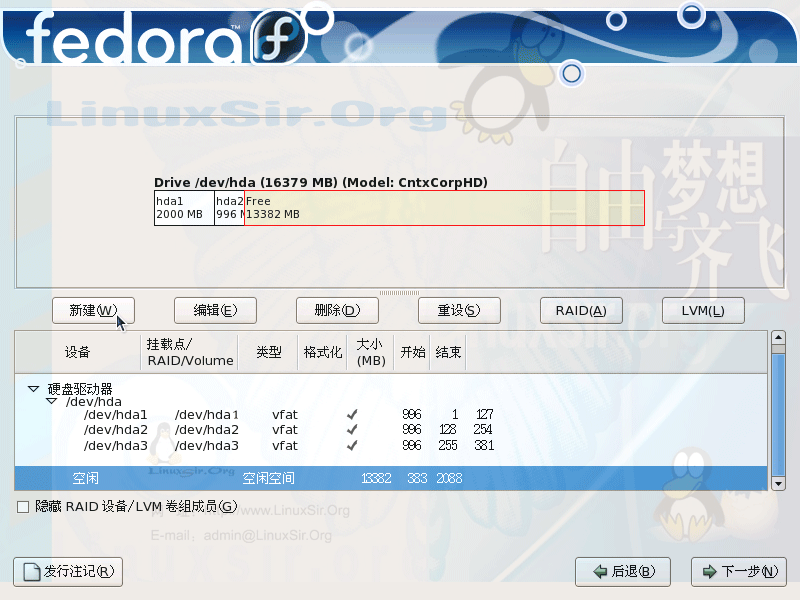Click format checkmark for /dev/hda3

point(352,445)
